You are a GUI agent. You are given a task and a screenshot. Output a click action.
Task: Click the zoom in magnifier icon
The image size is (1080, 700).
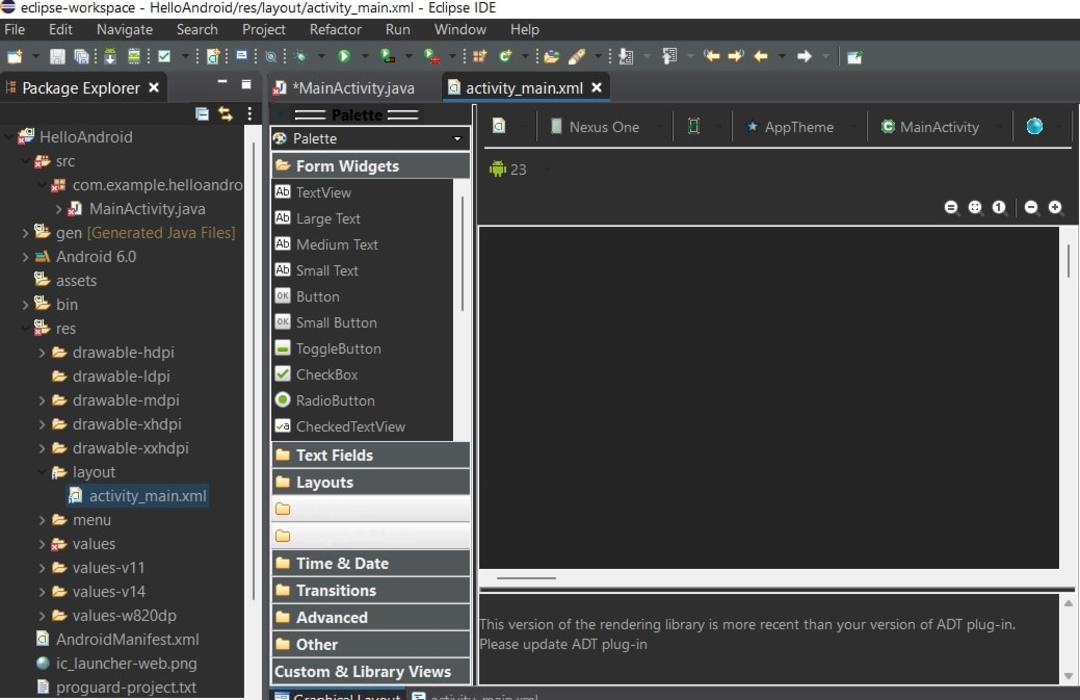(1055, 207)
